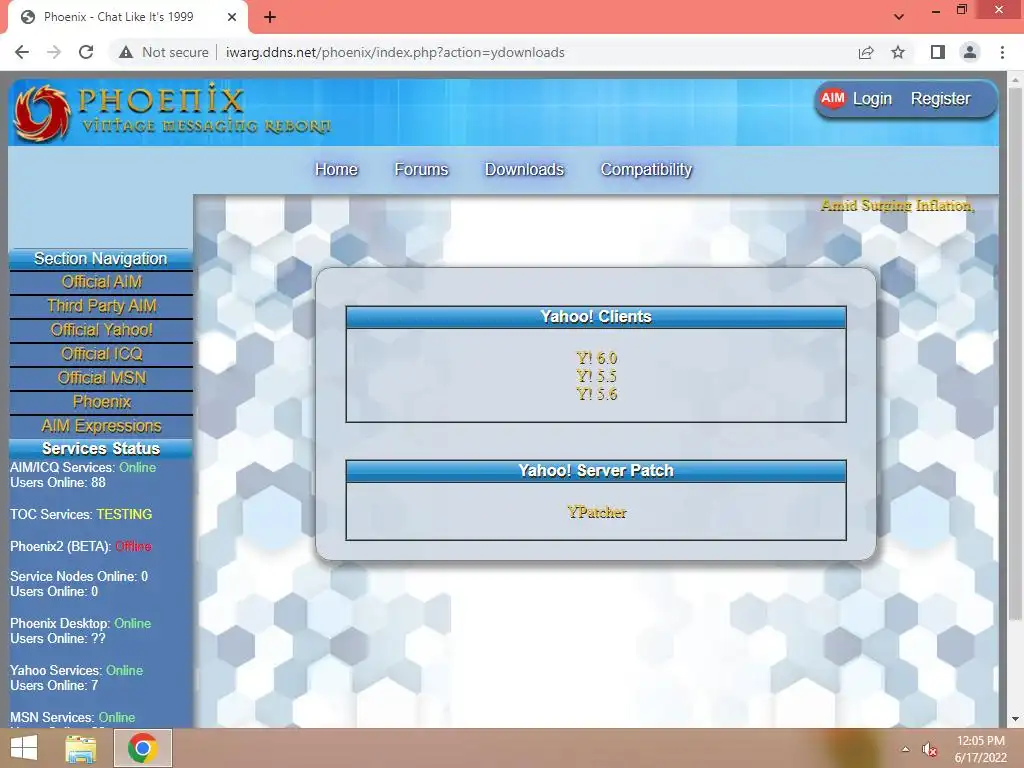The width and height of the screenshot is (1024, 768).
Task: Click Phoenix Desktop Online status
Action: 133,624
